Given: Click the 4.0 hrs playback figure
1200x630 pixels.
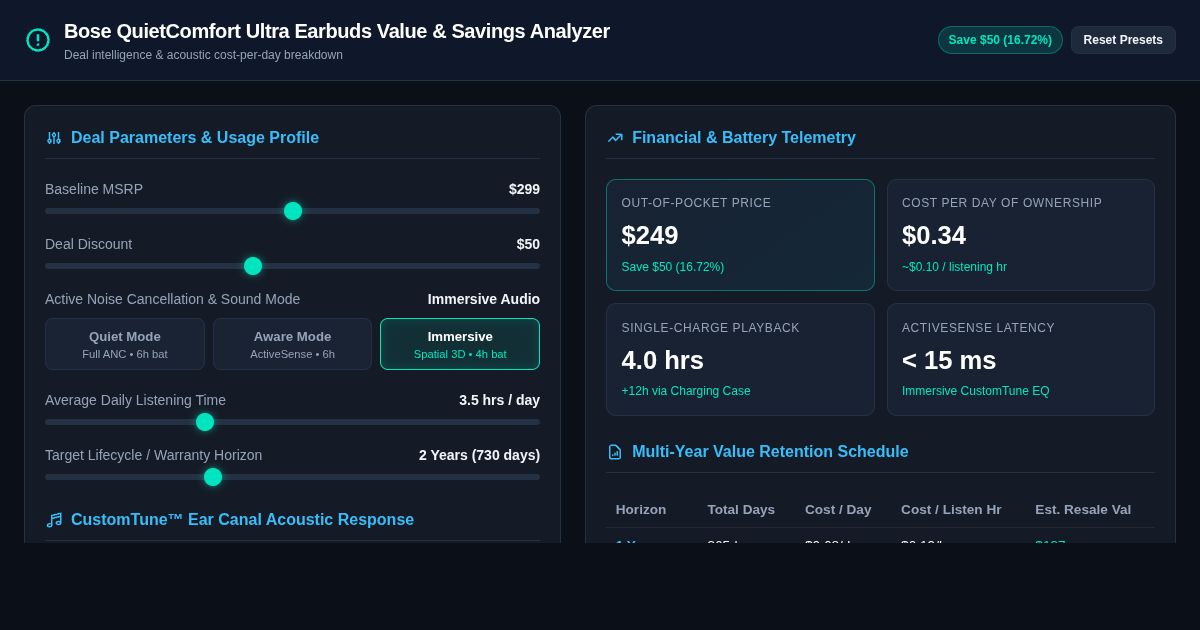Looking at the screenshot, I should [x=663, y=360].
